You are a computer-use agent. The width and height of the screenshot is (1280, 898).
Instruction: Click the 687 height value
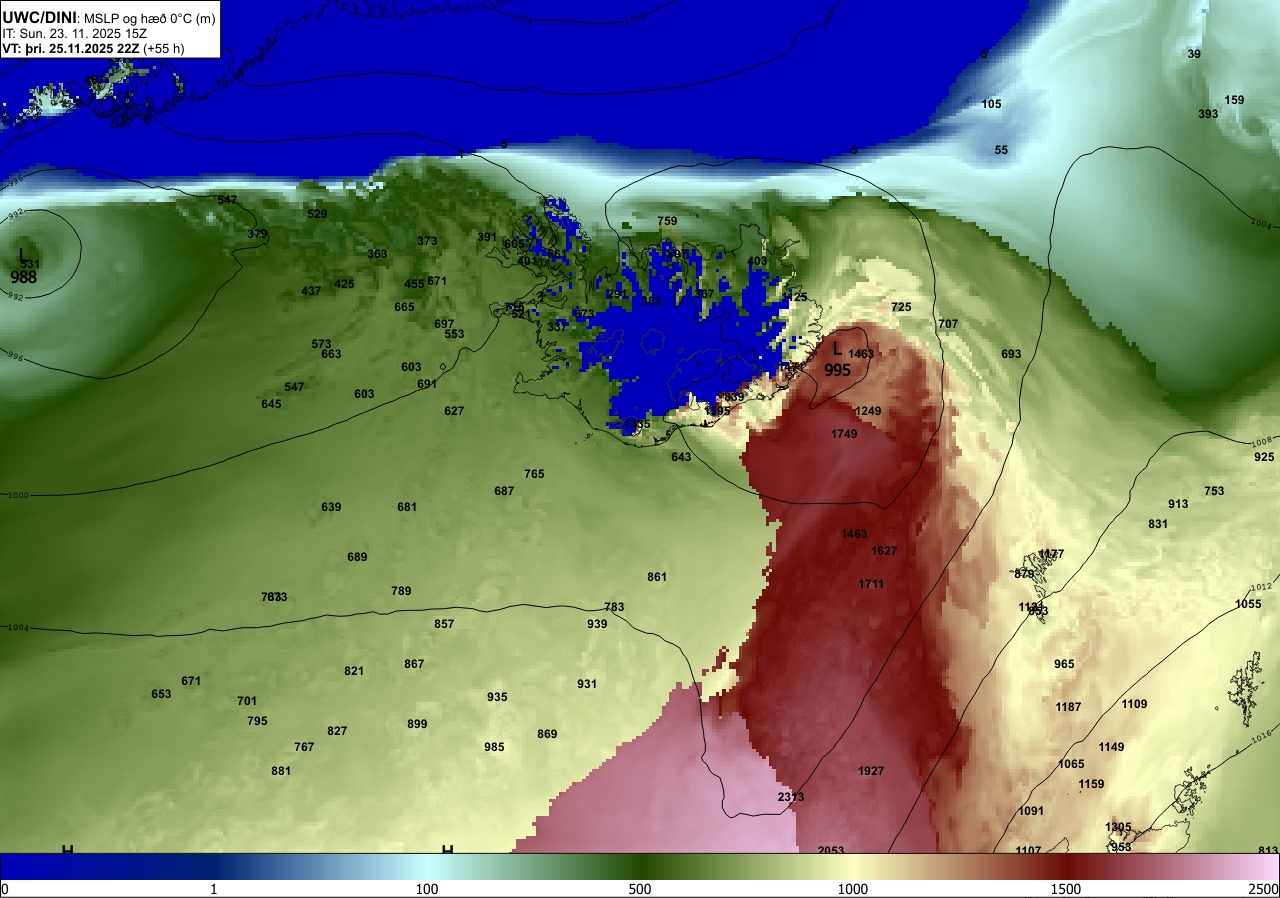pos(504,491)
